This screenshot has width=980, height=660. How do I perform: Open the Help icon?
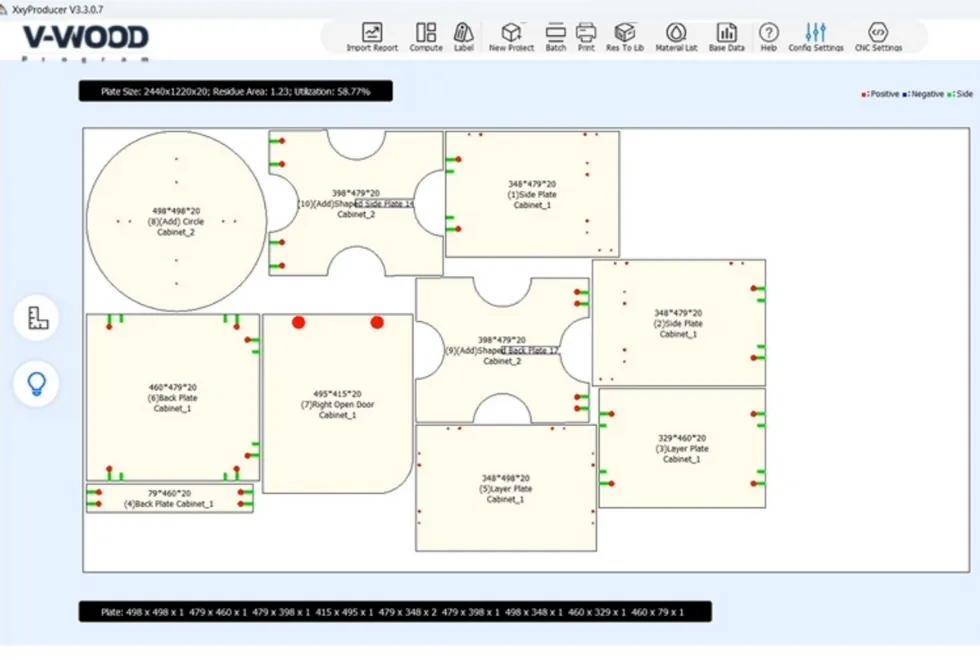pyautogui.click(x=768, y=36)
